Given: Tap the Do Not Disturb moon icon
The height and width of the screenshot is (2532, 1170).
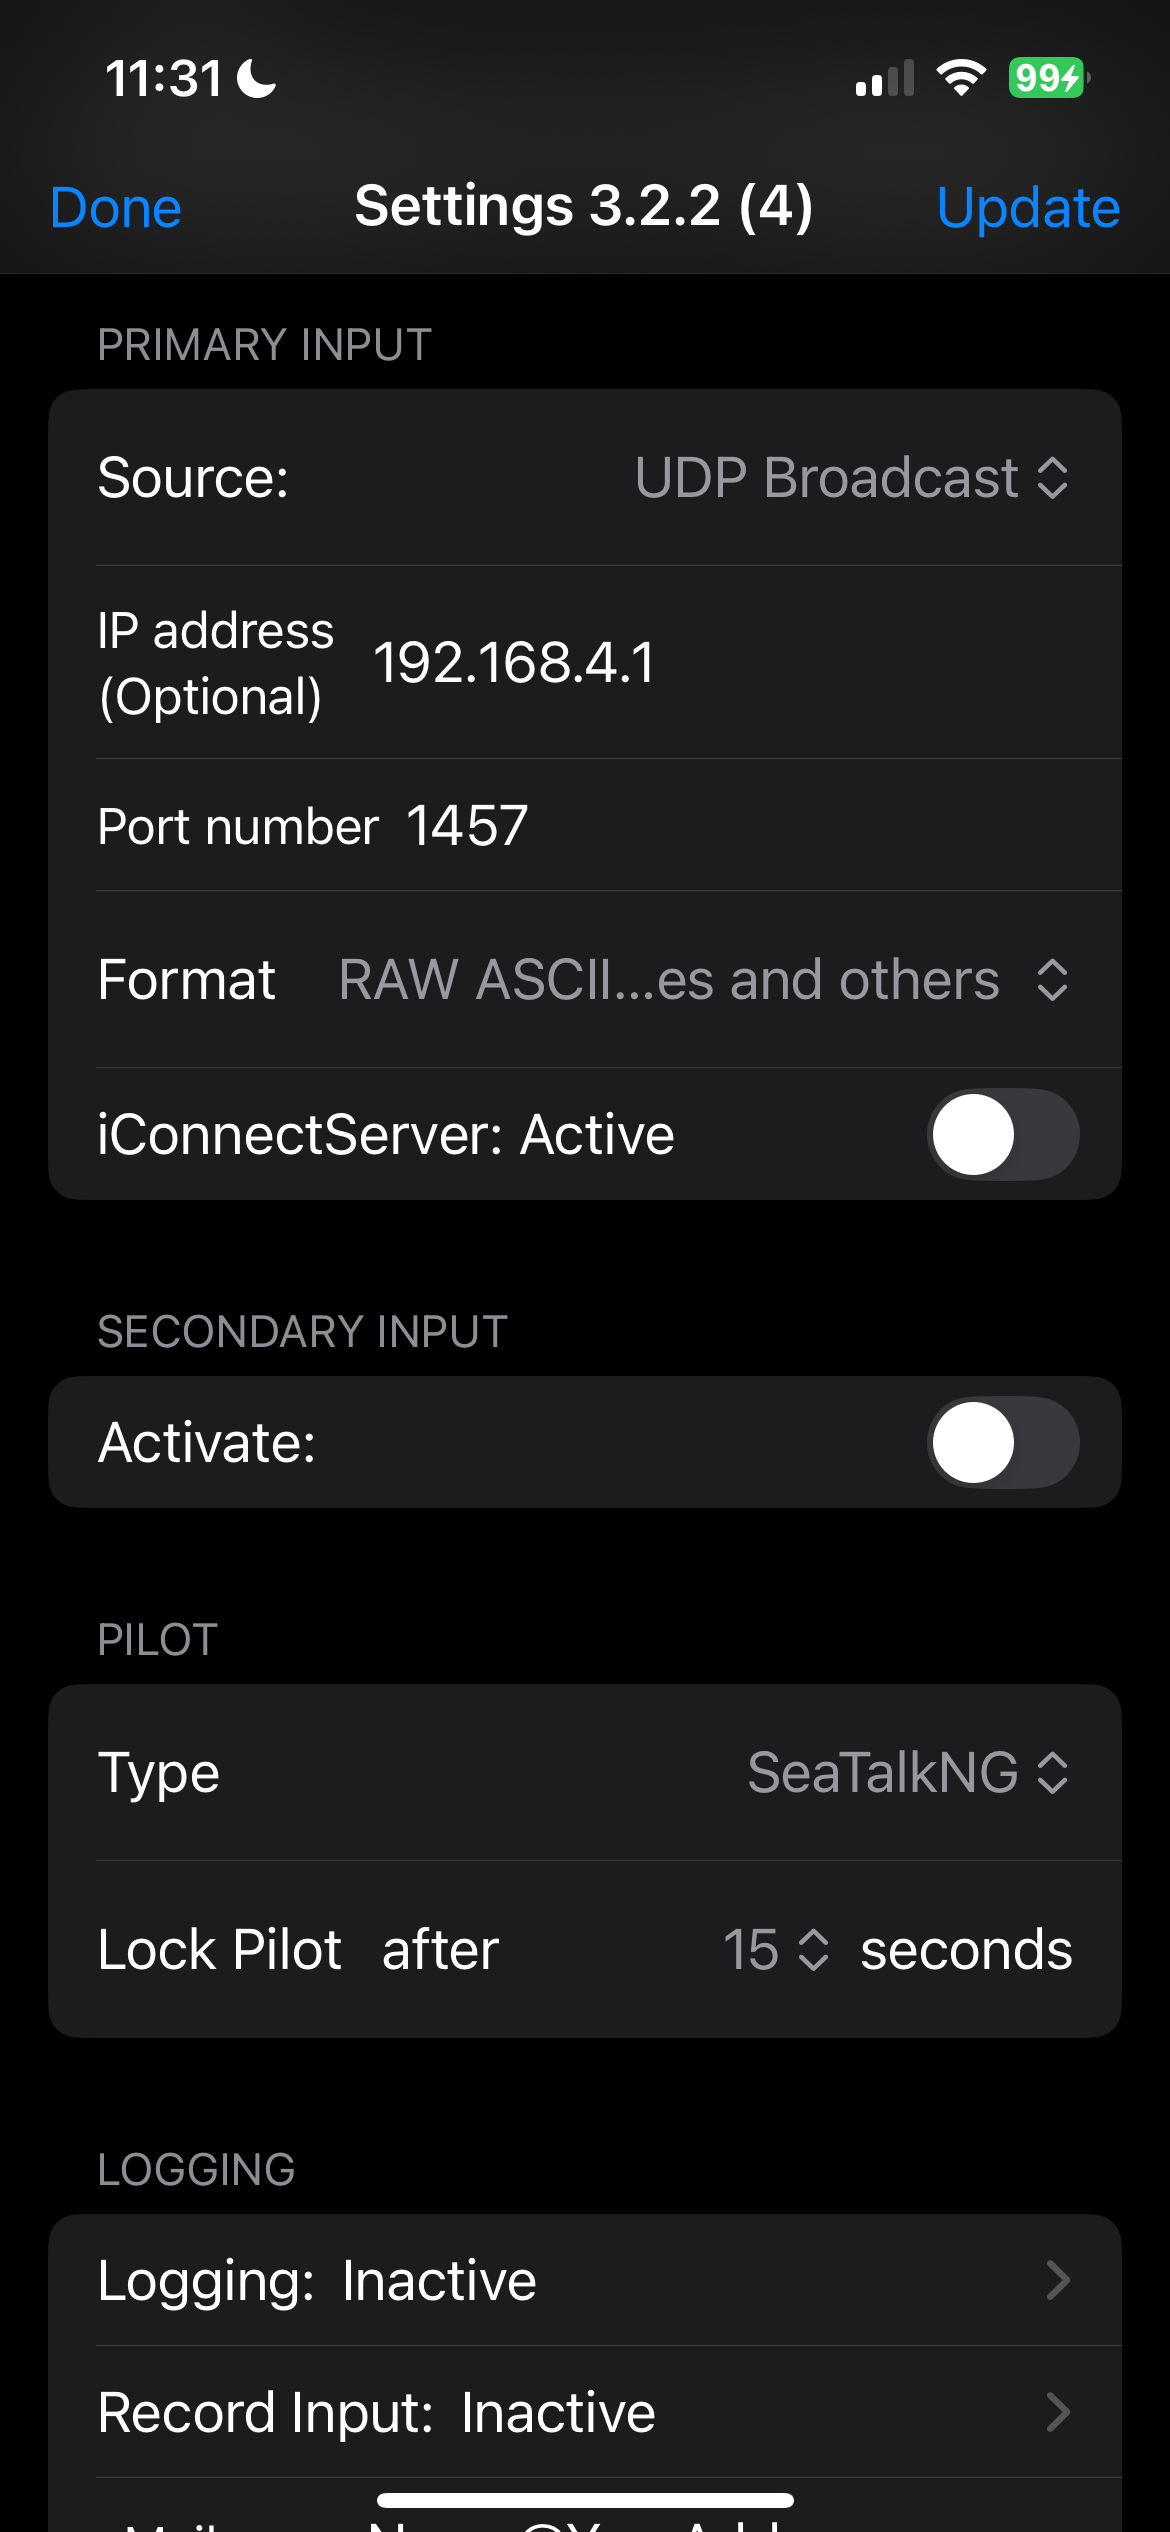Looking at the screenshot, I should 256,78.
